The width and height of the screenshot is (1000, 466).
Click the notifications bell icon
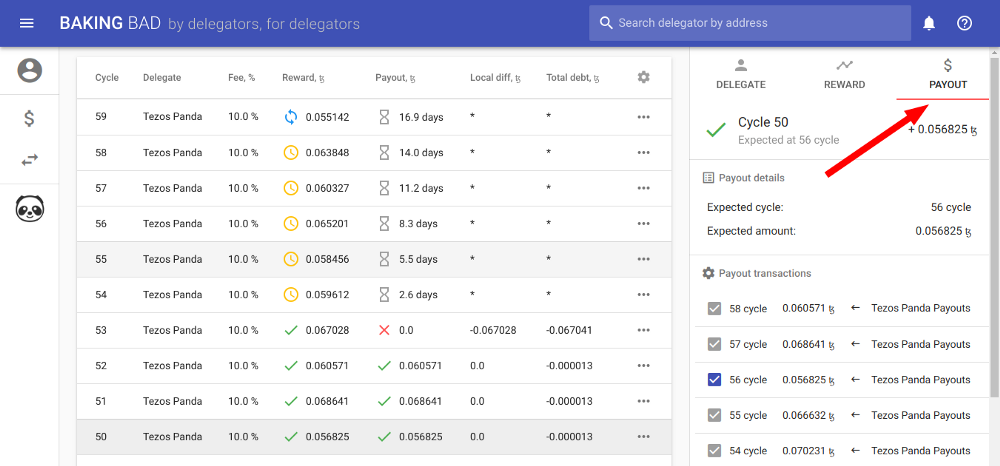(929, 24)
